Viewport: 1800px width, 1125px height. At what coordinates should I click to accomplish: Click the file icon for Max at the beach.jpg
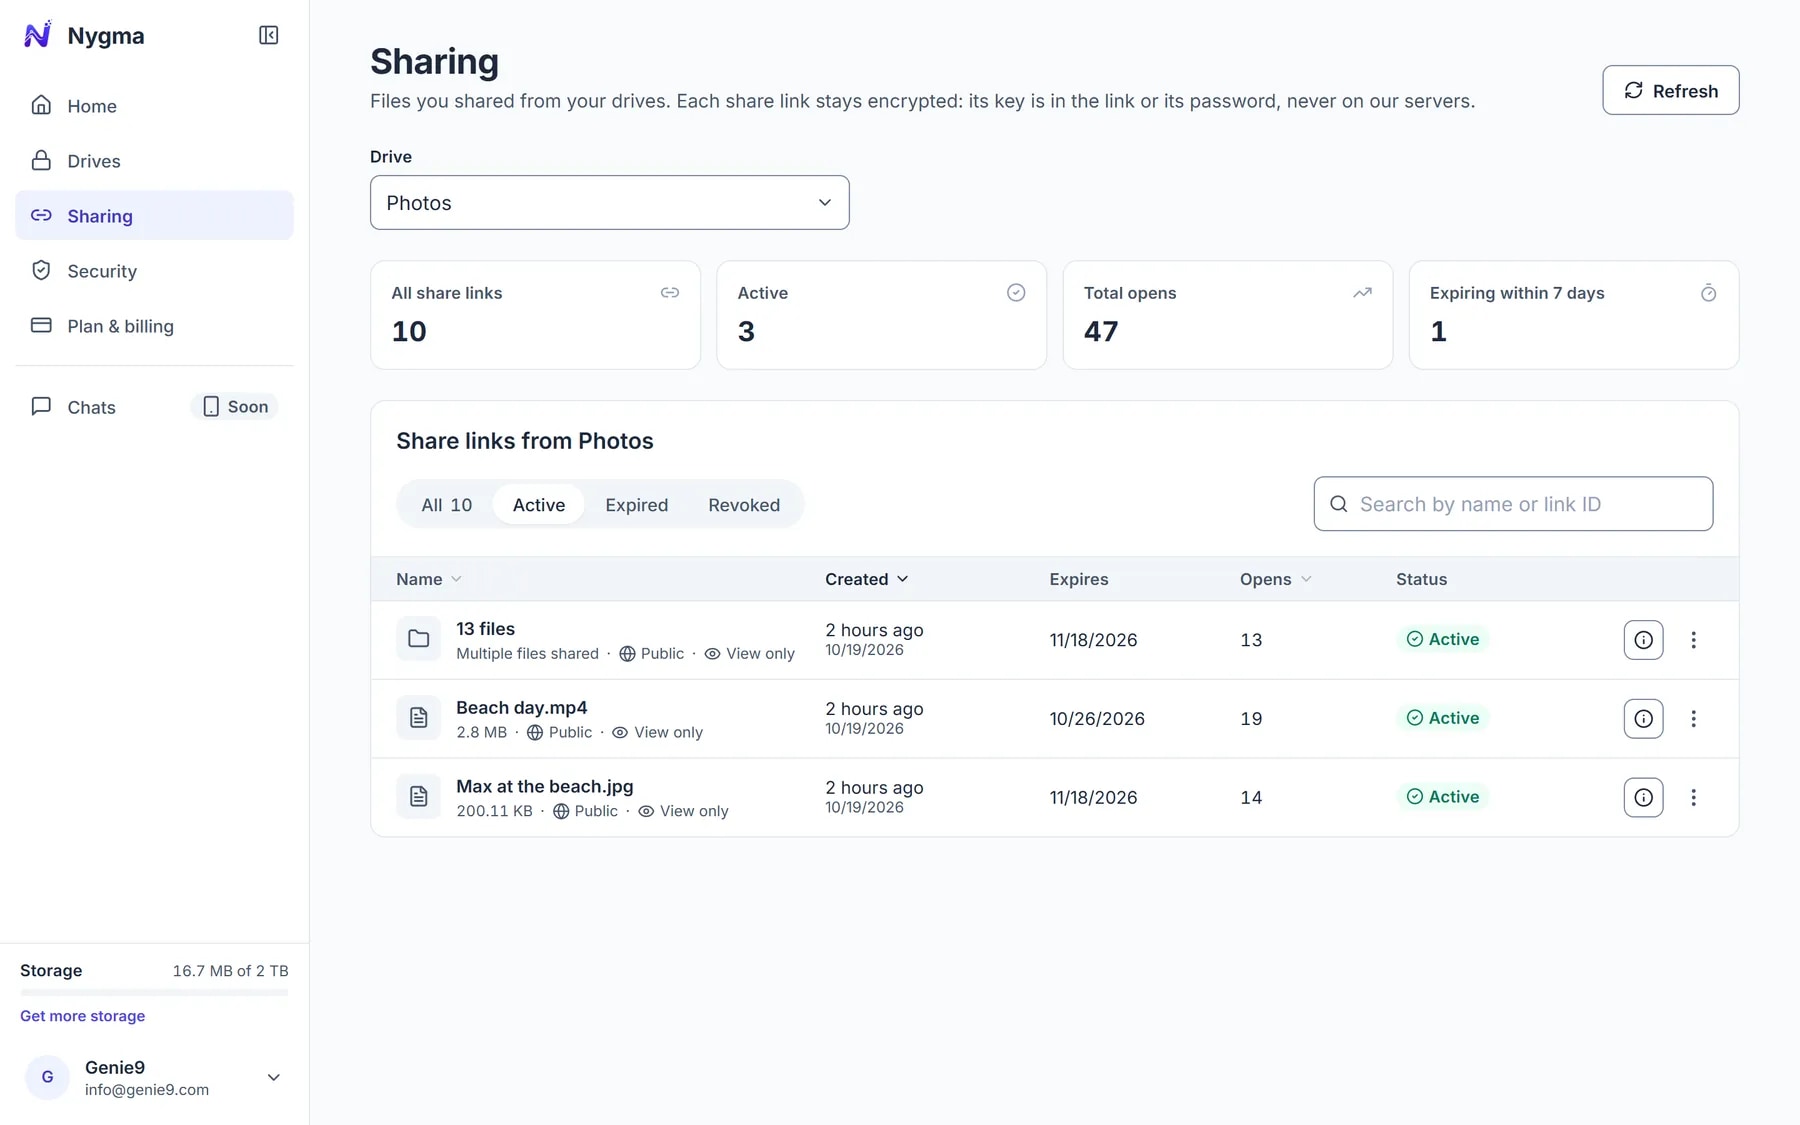[x=418, y=797]
